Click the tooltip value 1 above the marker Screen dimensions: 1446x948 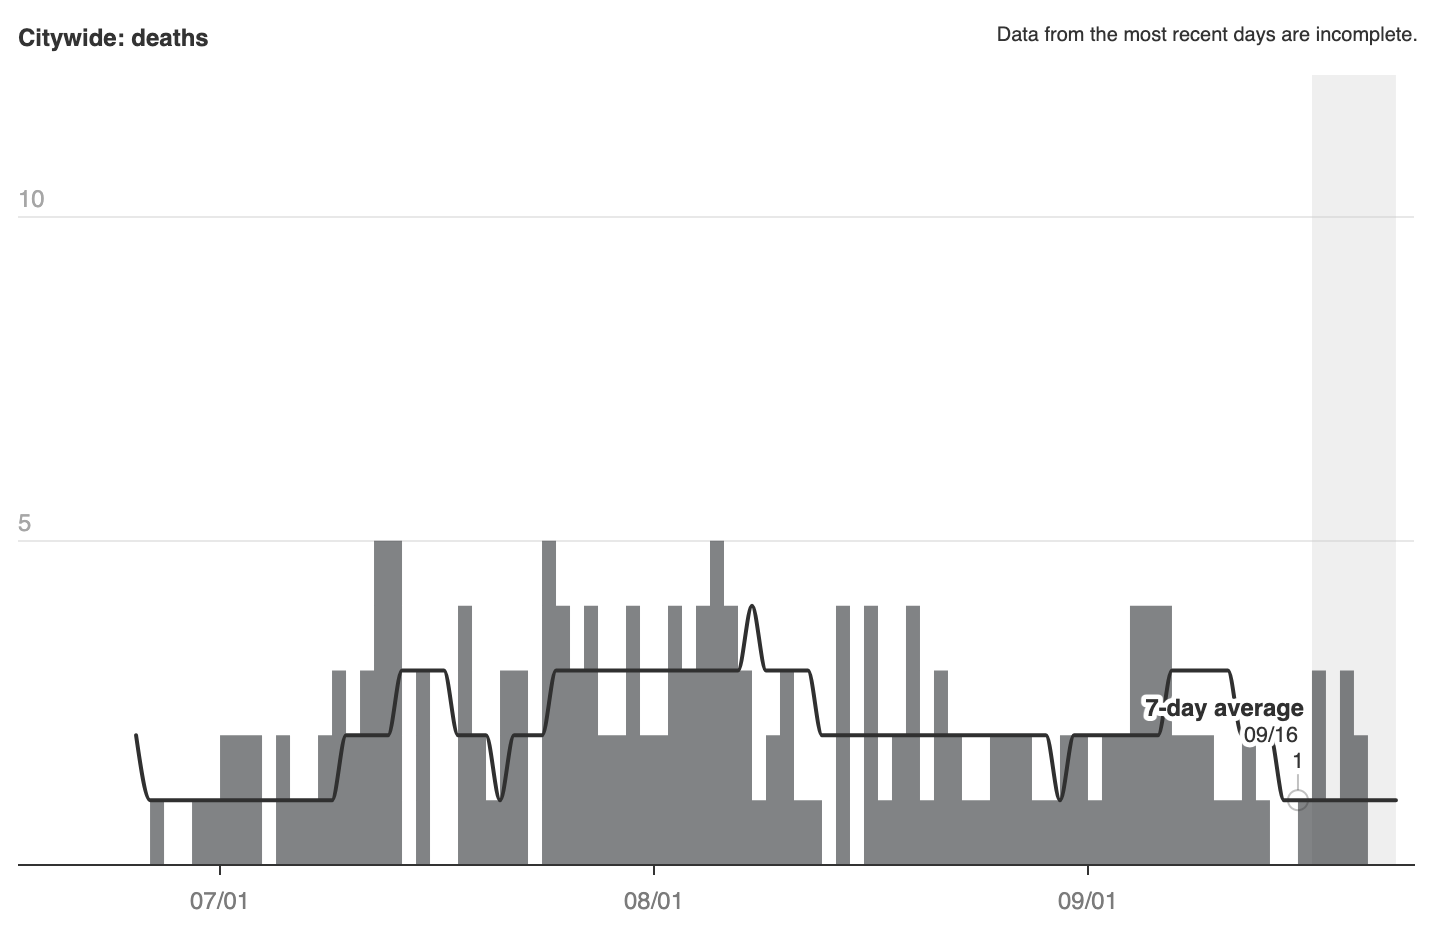coord(1297,761)
